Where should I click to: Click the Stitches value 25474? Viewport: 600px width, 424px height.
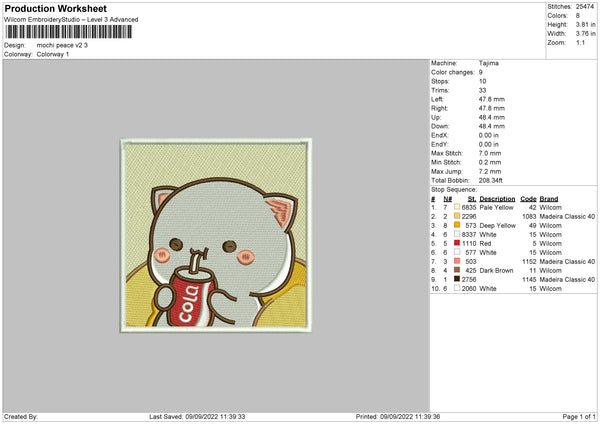tap(585, 7)
